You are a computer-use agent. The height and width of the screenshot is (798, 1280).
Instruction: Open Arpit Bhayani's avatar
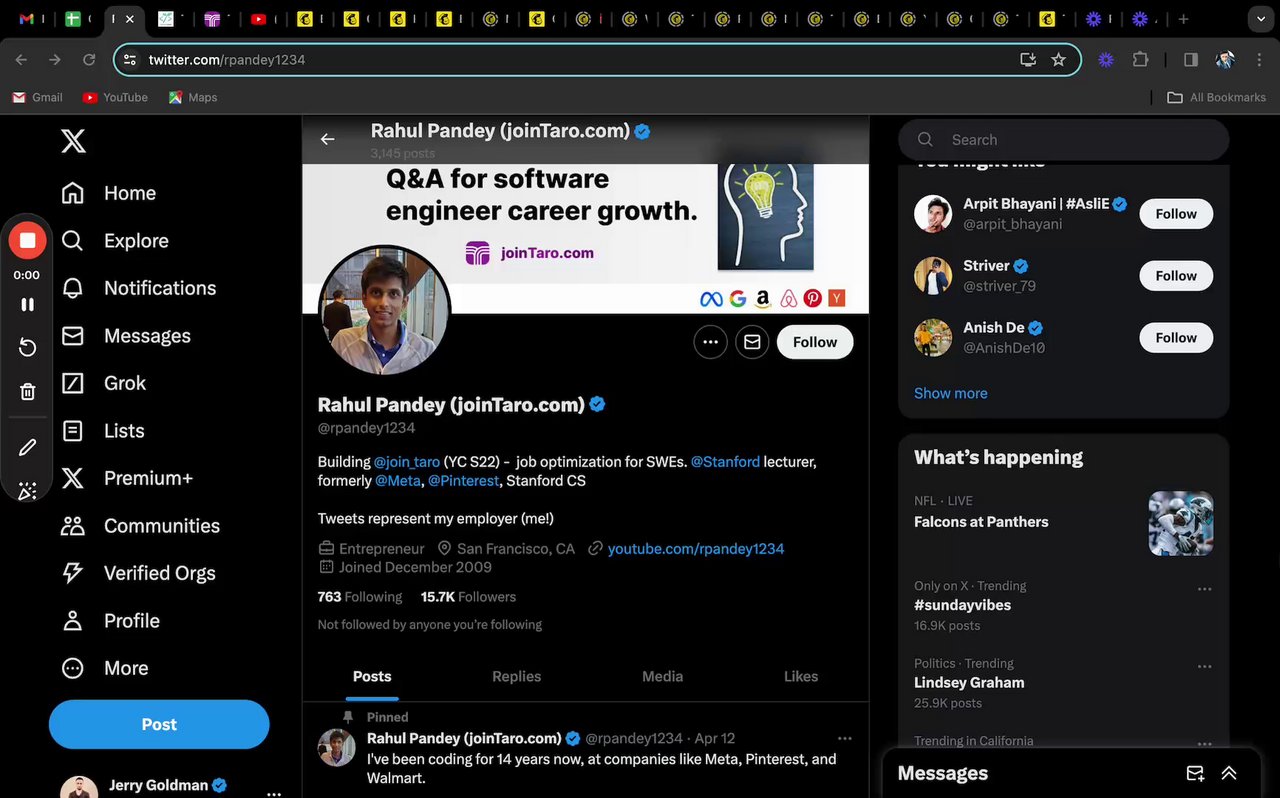tap(933, 214)
